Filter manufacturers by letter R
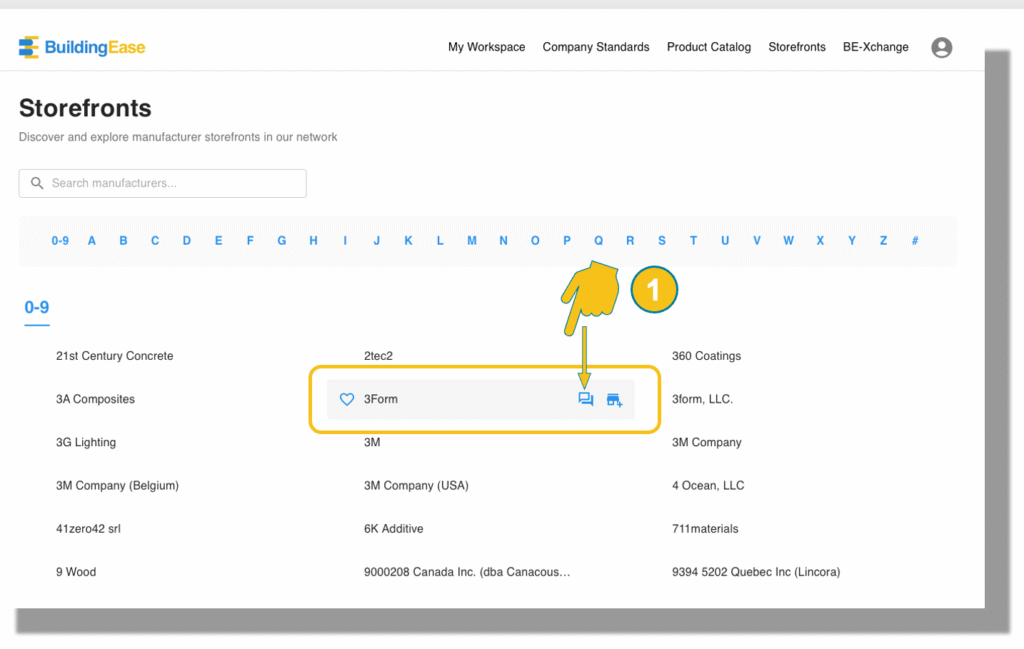The width and height of the screenshot is (1024, 649). coord(630,241)
